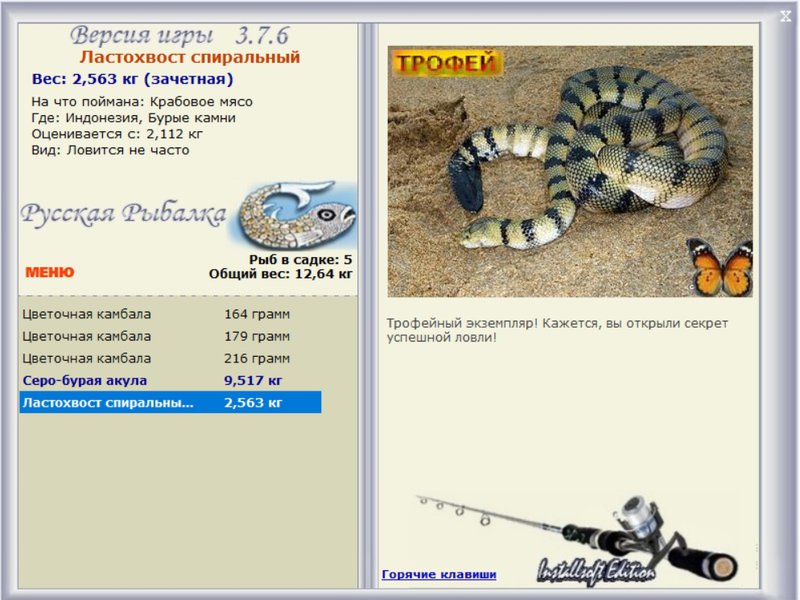This screenshot has height=600, width=800.
Task: Select the Цветочная камбала 164 грамм row
Action: point(170,314)
